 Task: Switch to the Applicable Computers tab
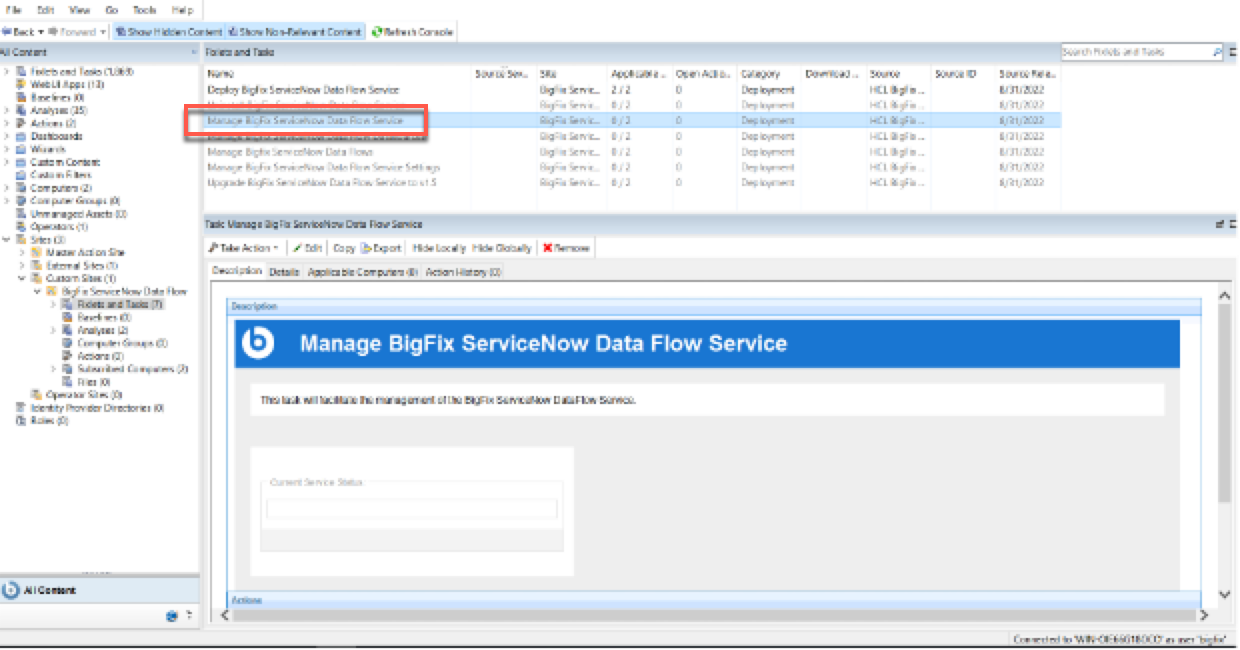tap(363, 272)
